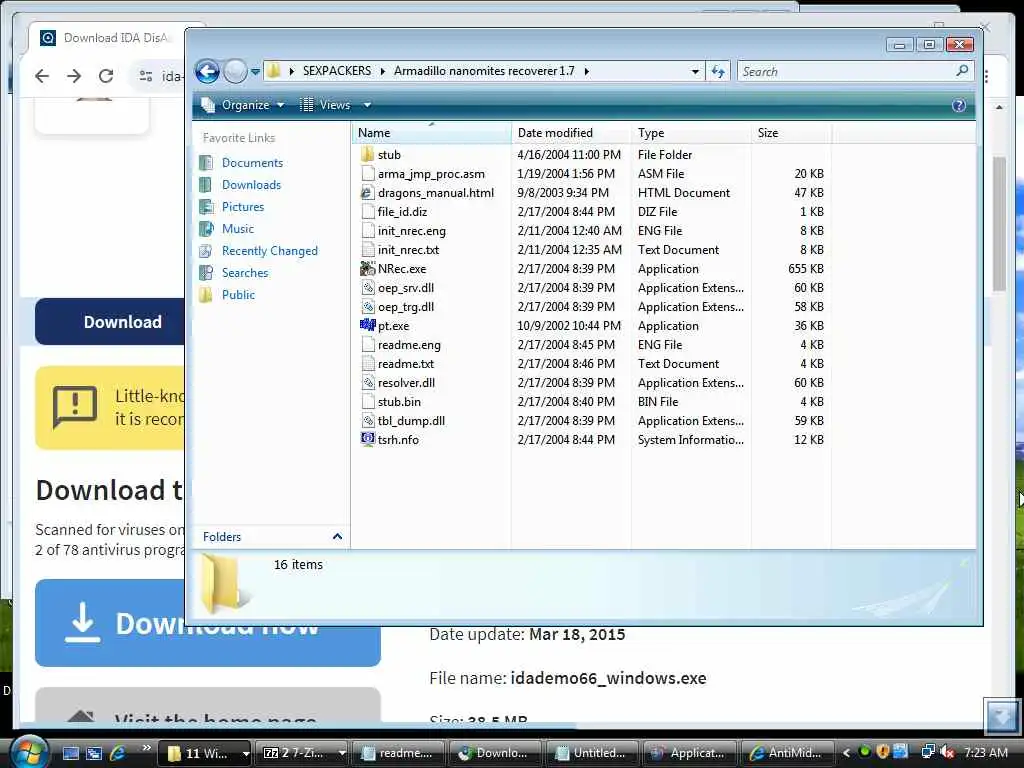This screenshot has width=1024, height=768.
Task: Click browser page vertical scrollbar
Action: point(999,222)
